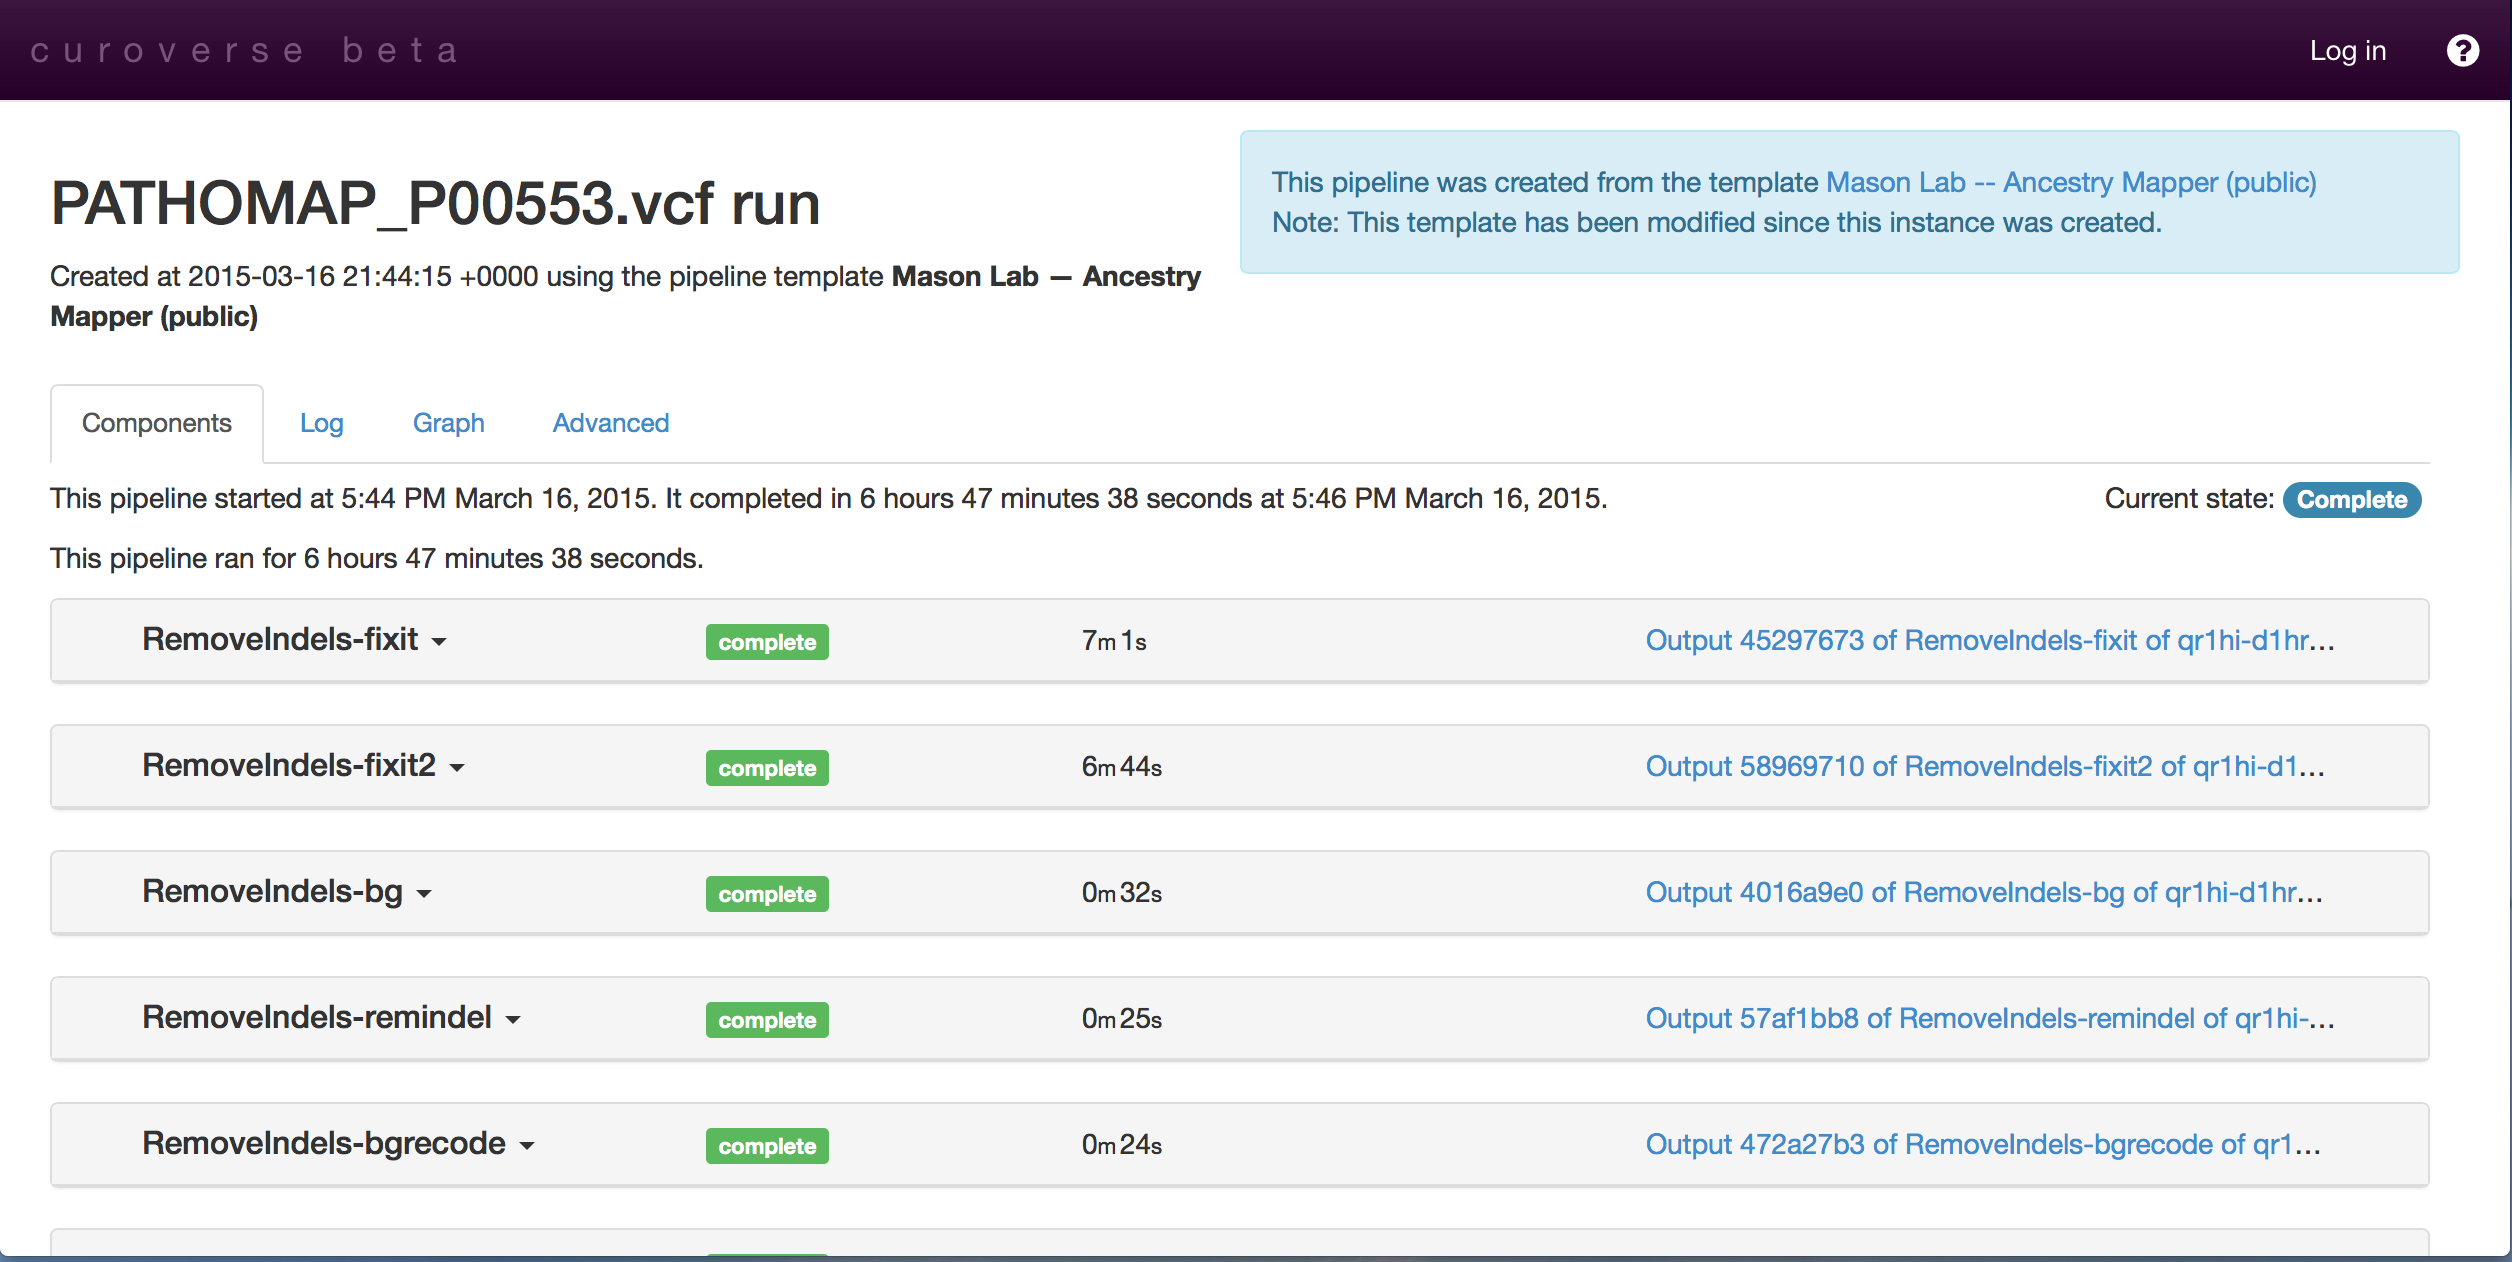Click the 6m 44s runtime value
The height and width of the screenshot is (1262, 2512).
click(1121, 766)
